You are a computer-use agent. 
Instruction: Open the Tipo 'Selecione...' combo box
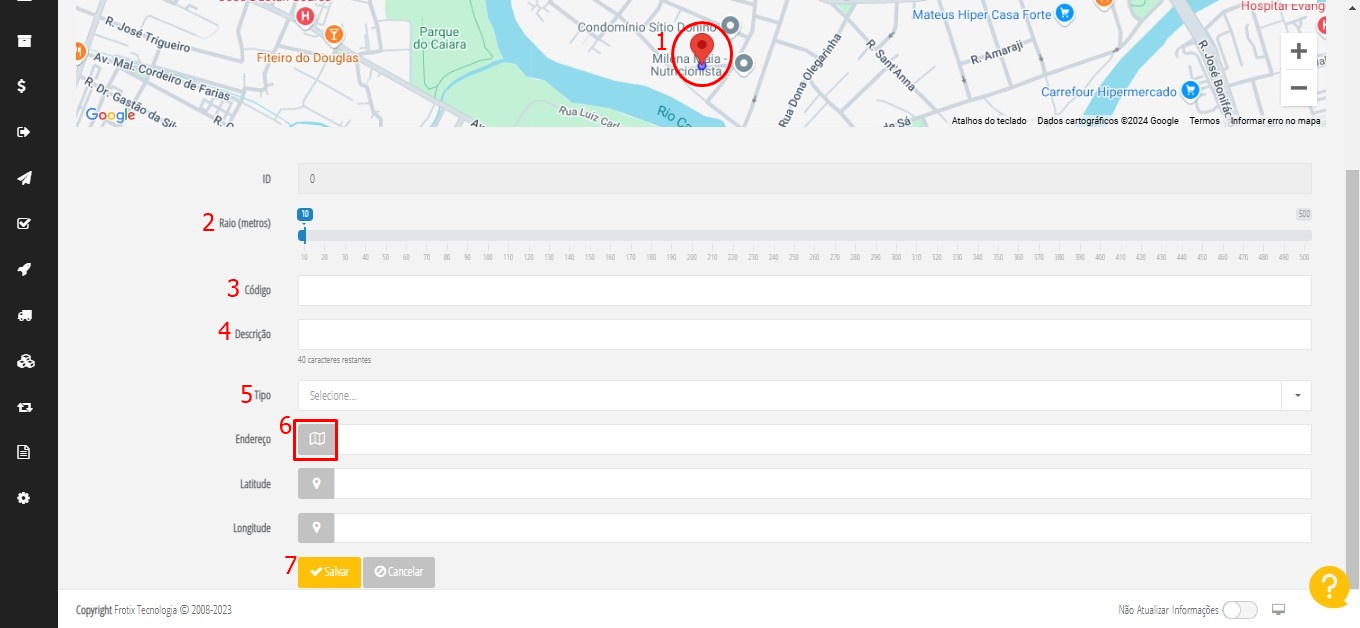(789, 395)
